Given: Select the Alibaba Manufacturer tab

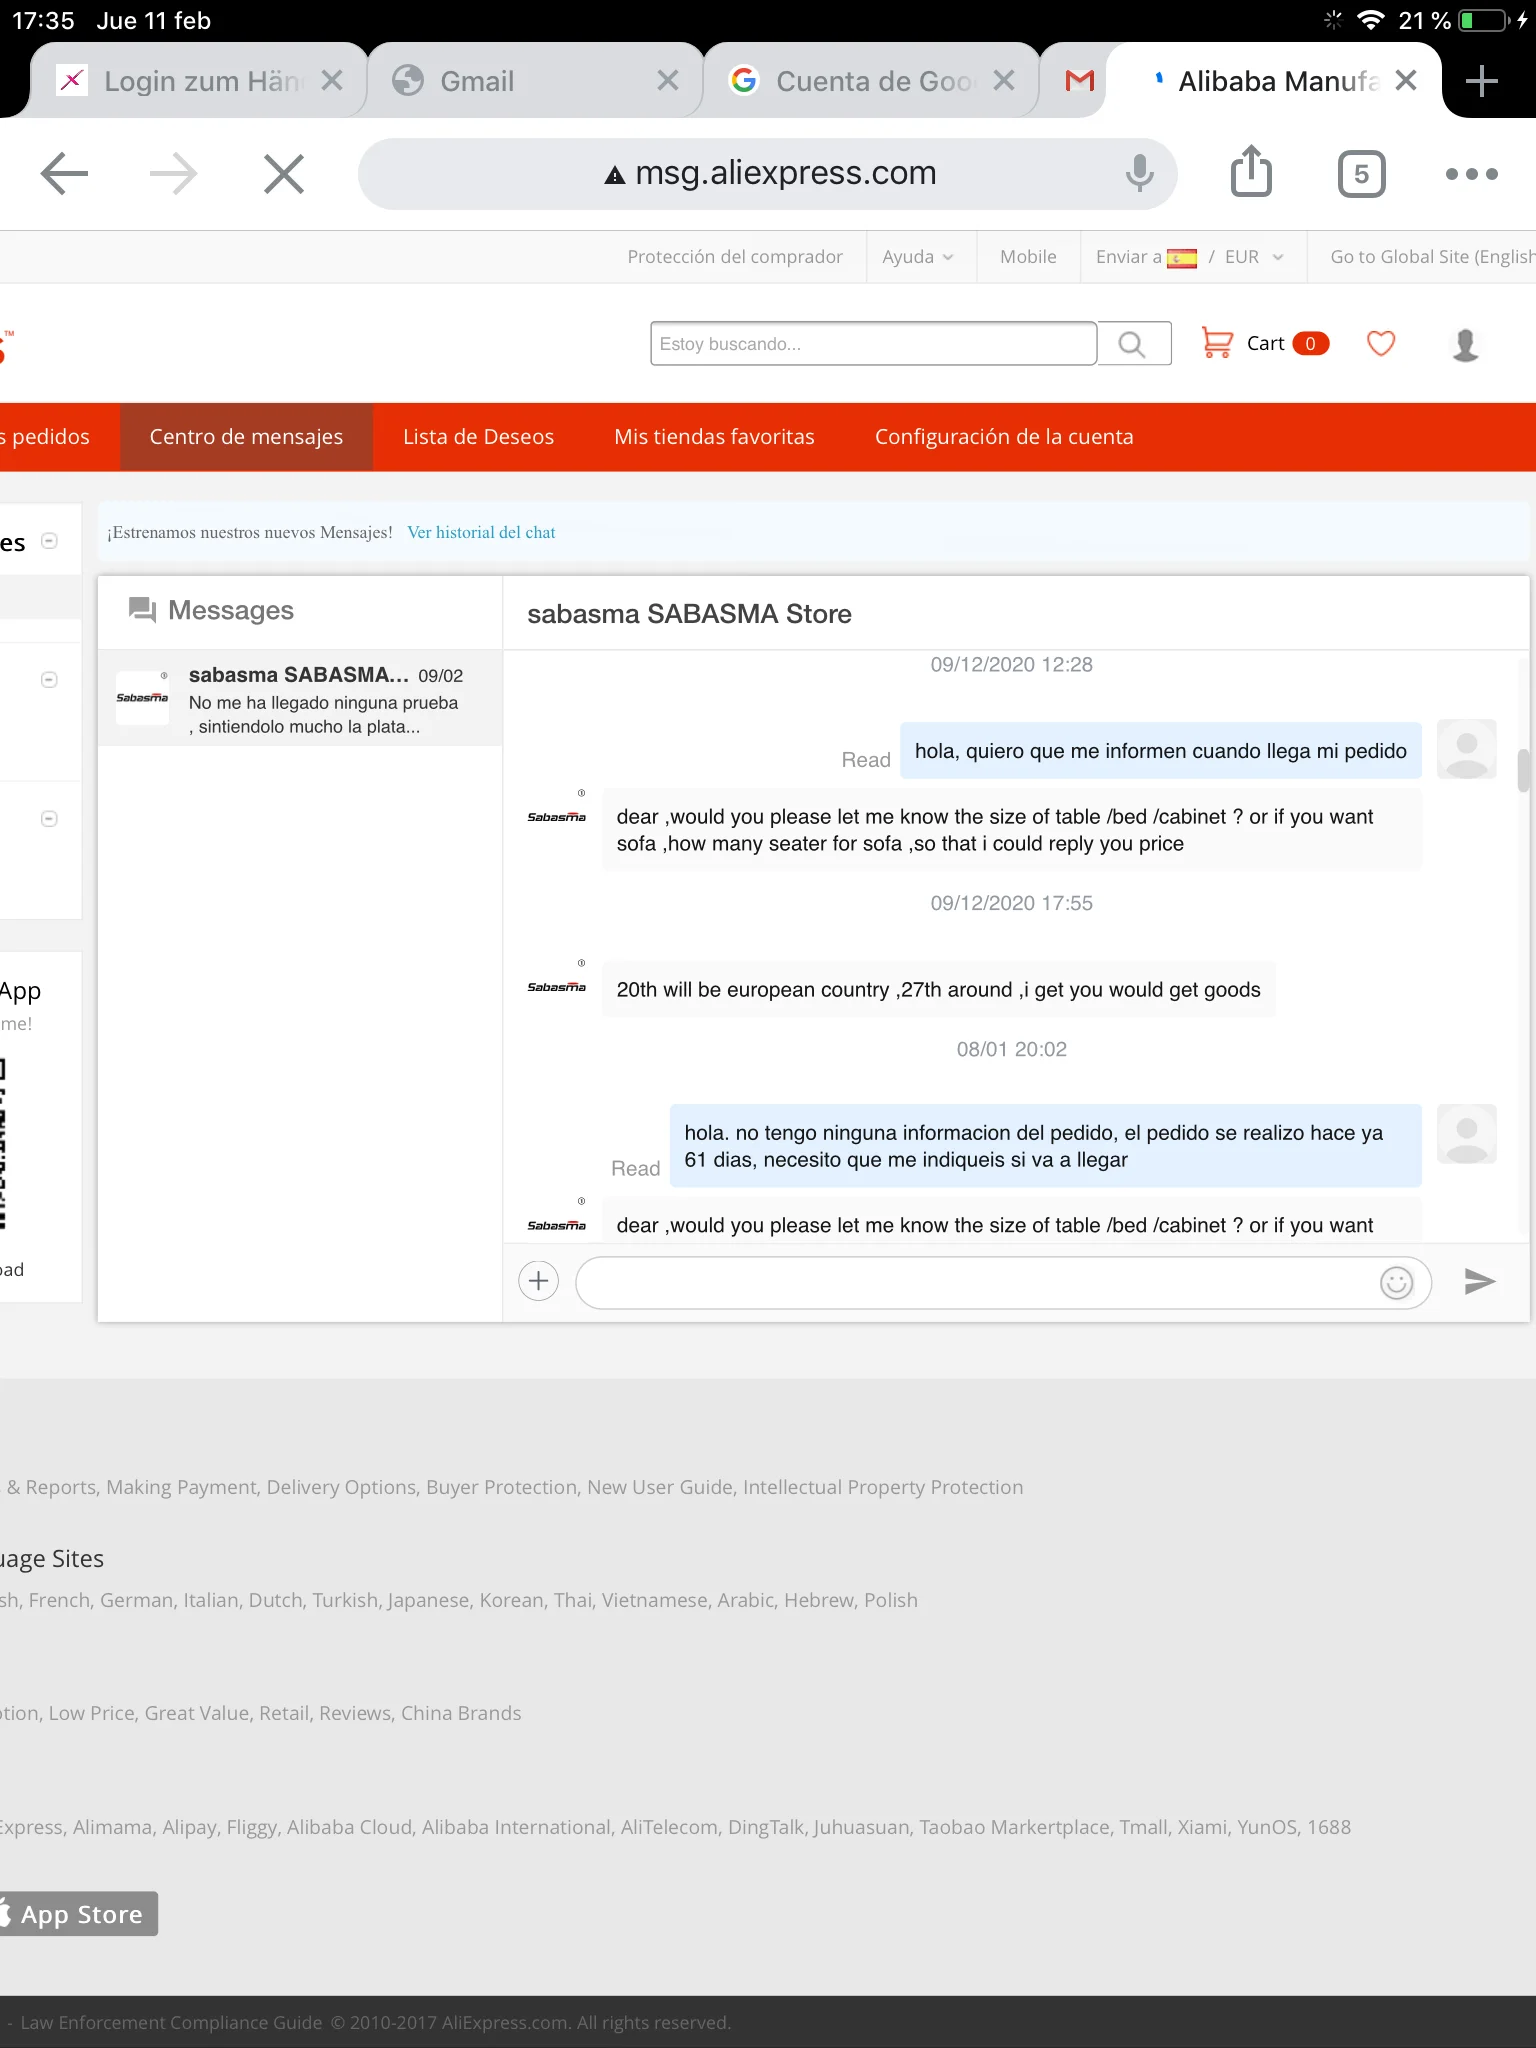Looking at the screenshot, I should pyautogui.click(x=1275, y=81).
